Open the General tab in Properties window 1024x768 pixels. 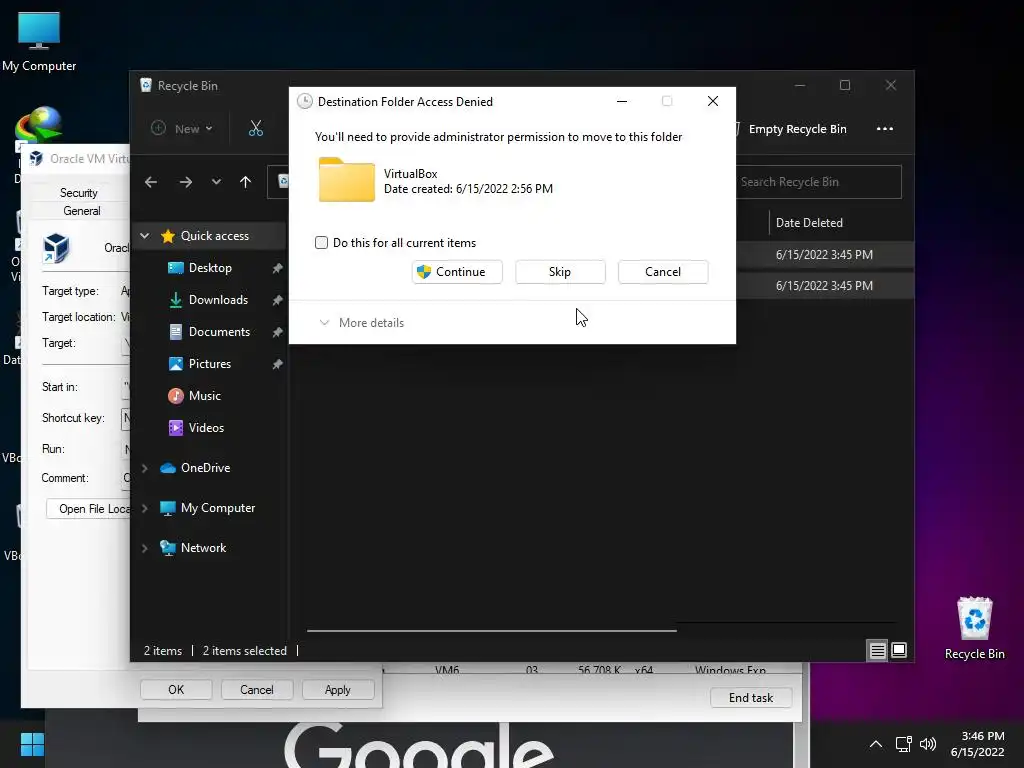pyautogui.click(x=82, y=211)
